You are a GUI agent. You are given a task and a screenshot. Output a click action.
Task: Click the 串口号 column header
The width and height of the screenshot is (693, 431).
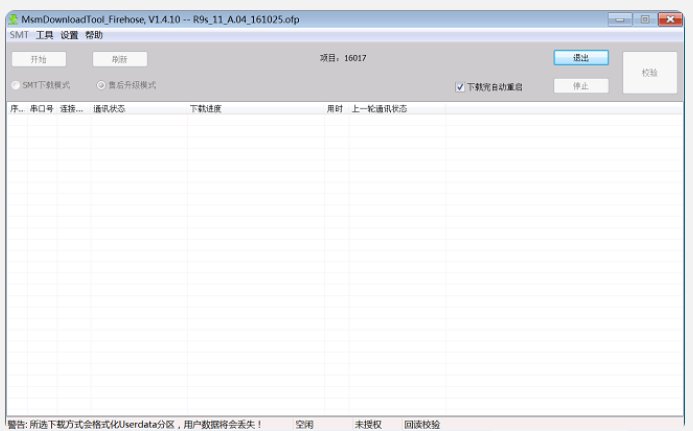[x=42, y=109]
